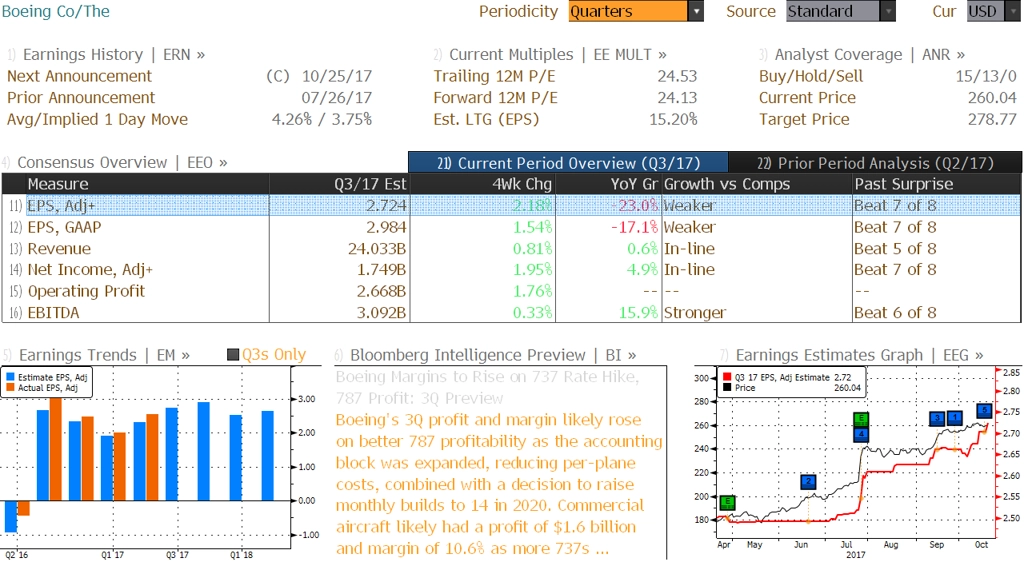Click Trailing 12M P/E value 24.53
The image size is (1024, 562).
pos(677,76)
